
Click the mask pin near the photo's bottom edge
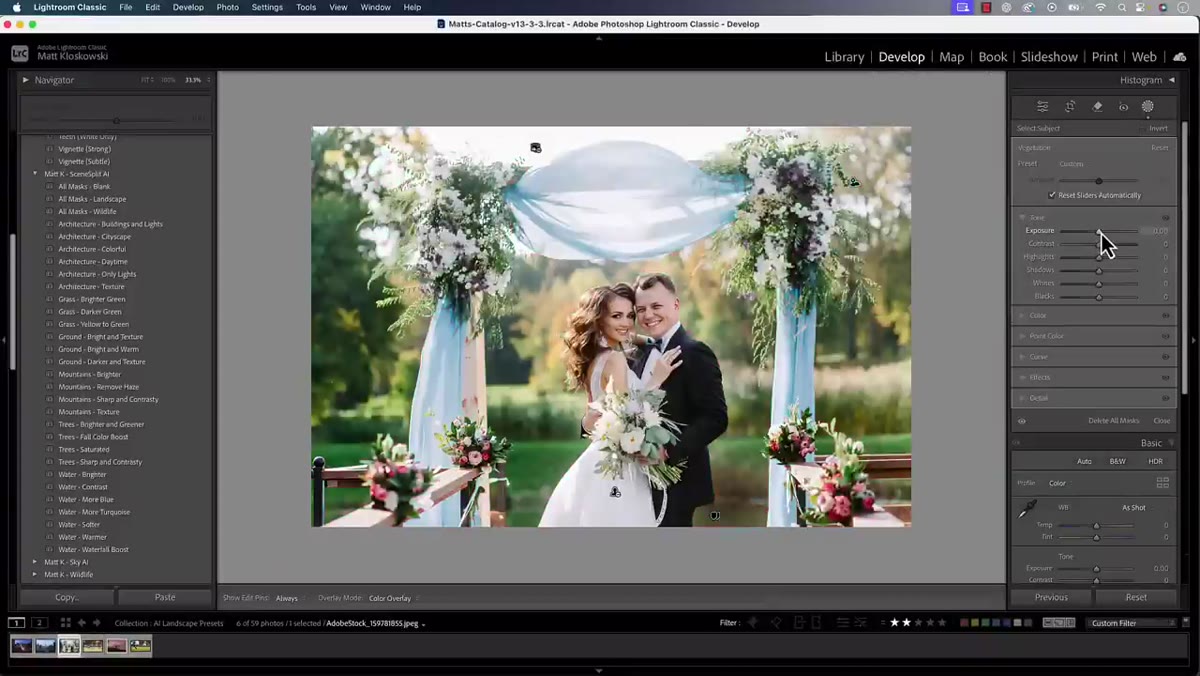click(714, 516)
